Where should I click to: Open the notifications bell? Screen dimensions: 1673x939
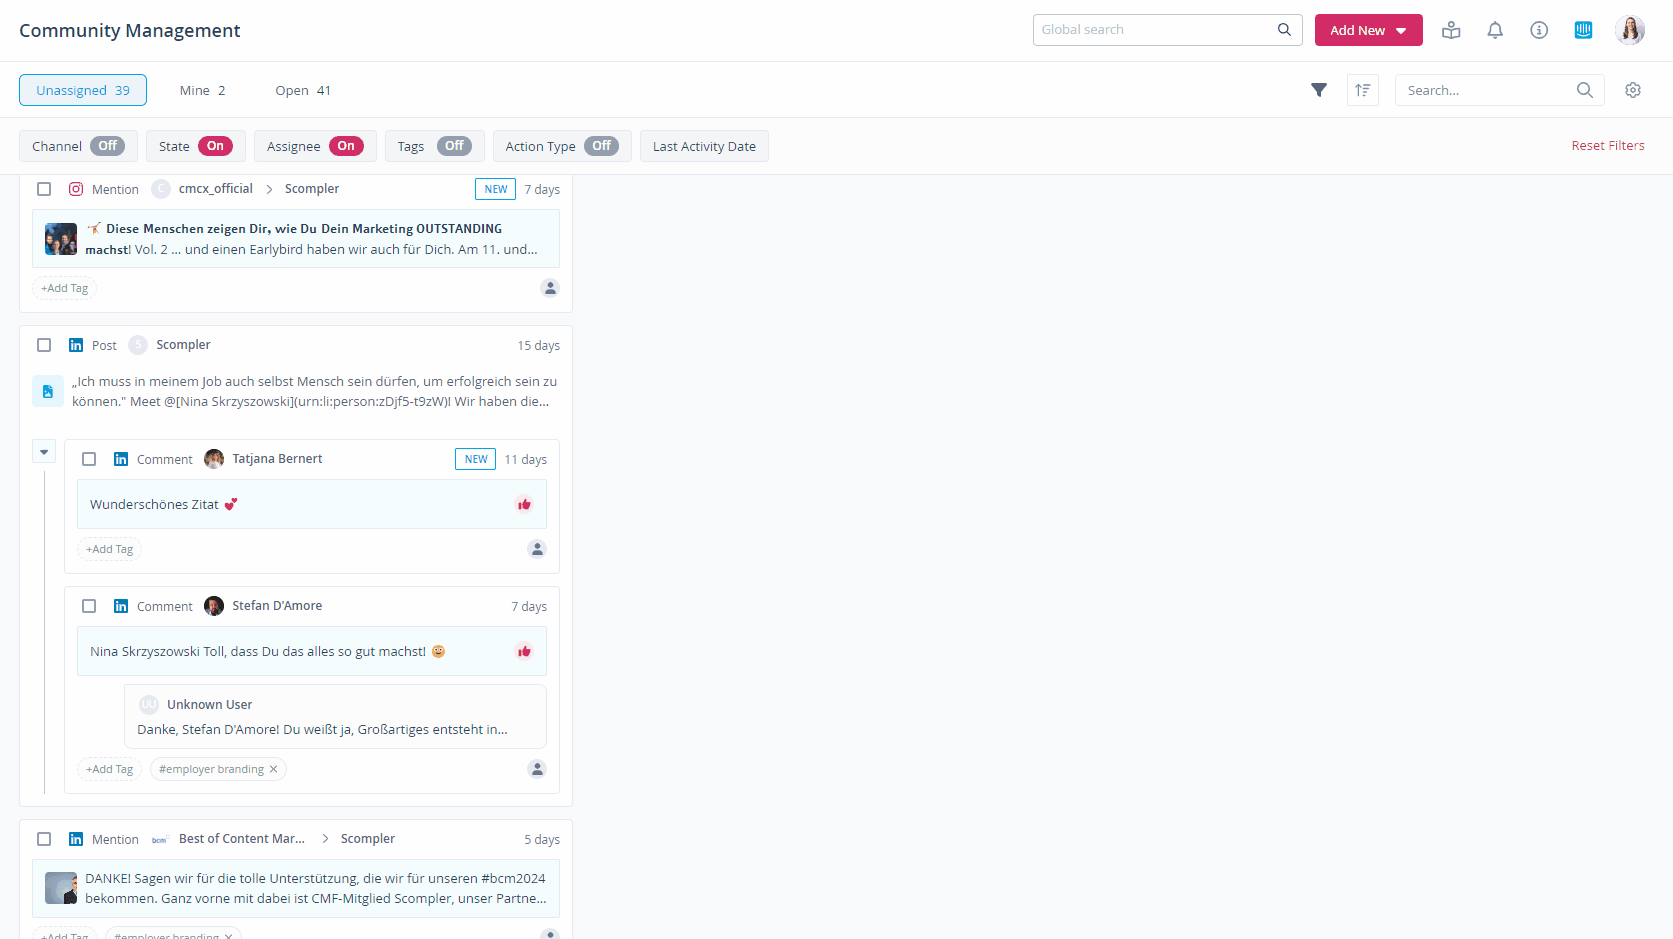click(x=1495, y=30)
